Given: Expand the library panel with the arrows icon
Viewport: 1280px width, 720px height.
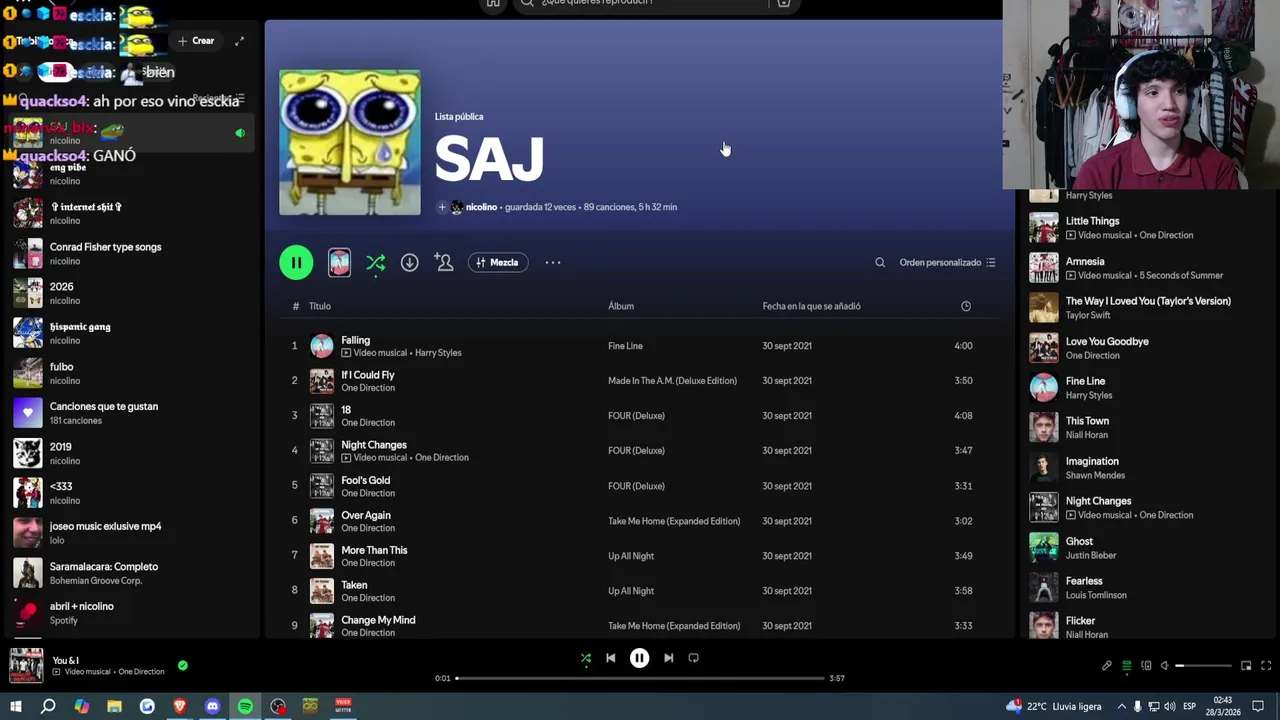Looking at the screenshot, I should [x=239, y=41].
